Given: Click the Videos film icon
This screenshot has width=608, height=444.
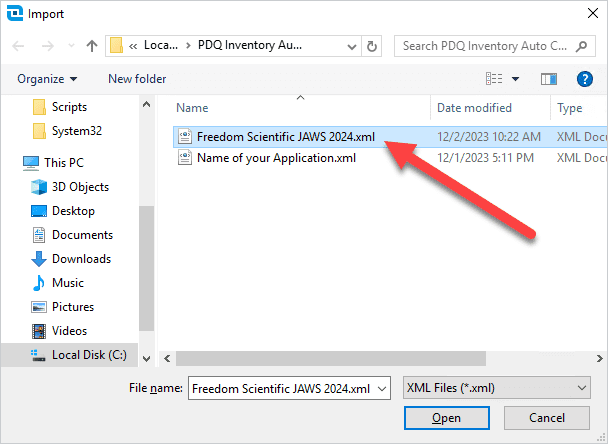Looking at the screenshot, I should pos(39,331).
